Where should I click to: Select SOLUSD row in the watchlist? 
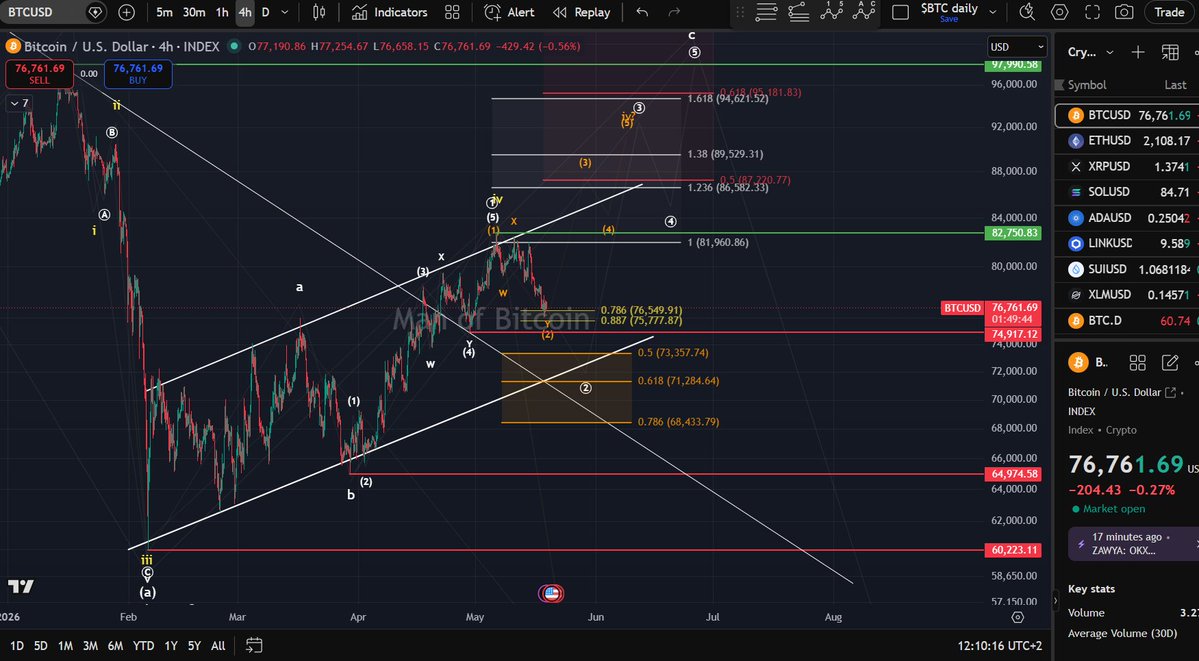pyautogui.click(x=1127, y=192)
